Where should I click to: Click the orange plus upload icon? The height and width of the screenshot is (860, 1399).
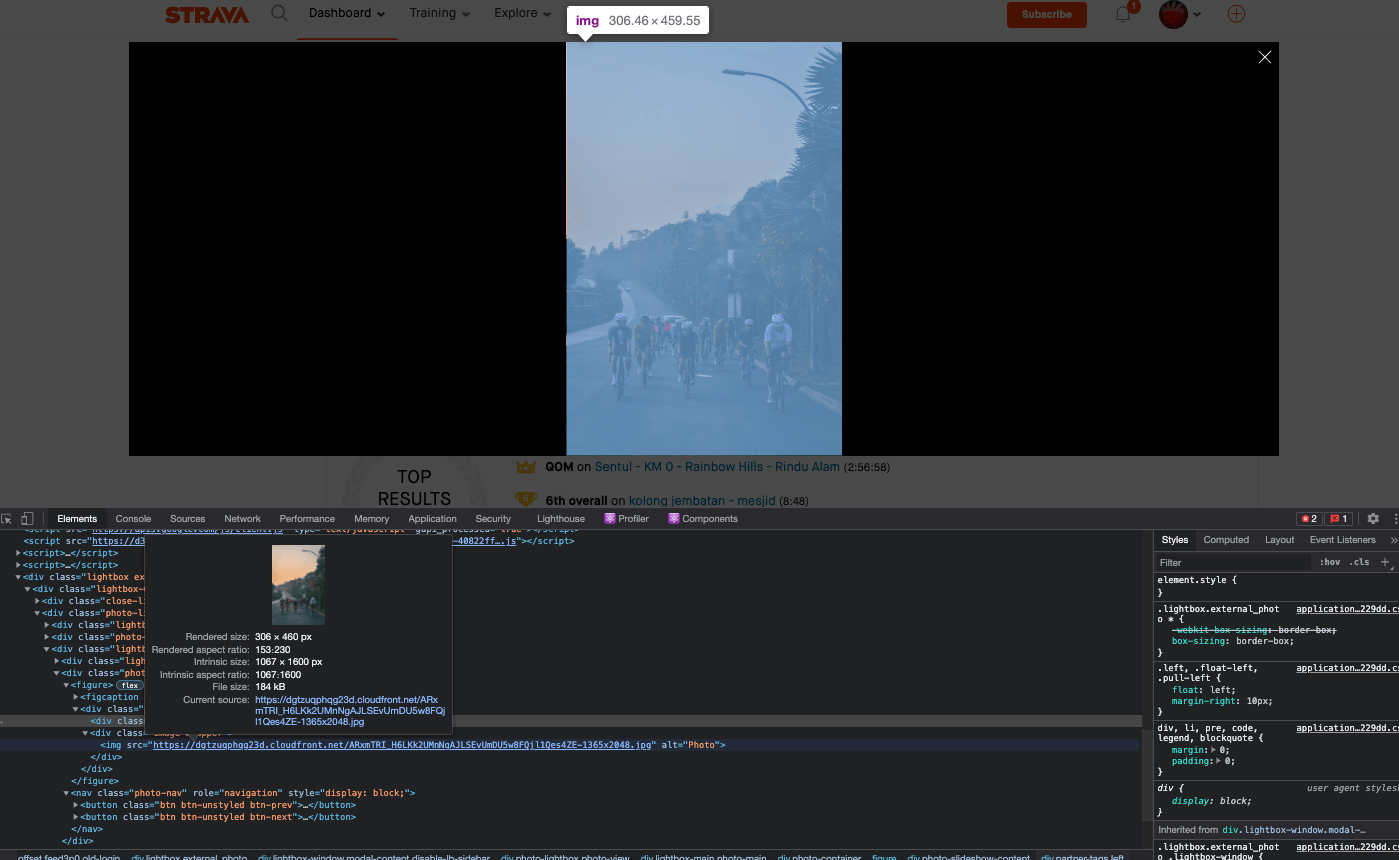(1236, 14)
